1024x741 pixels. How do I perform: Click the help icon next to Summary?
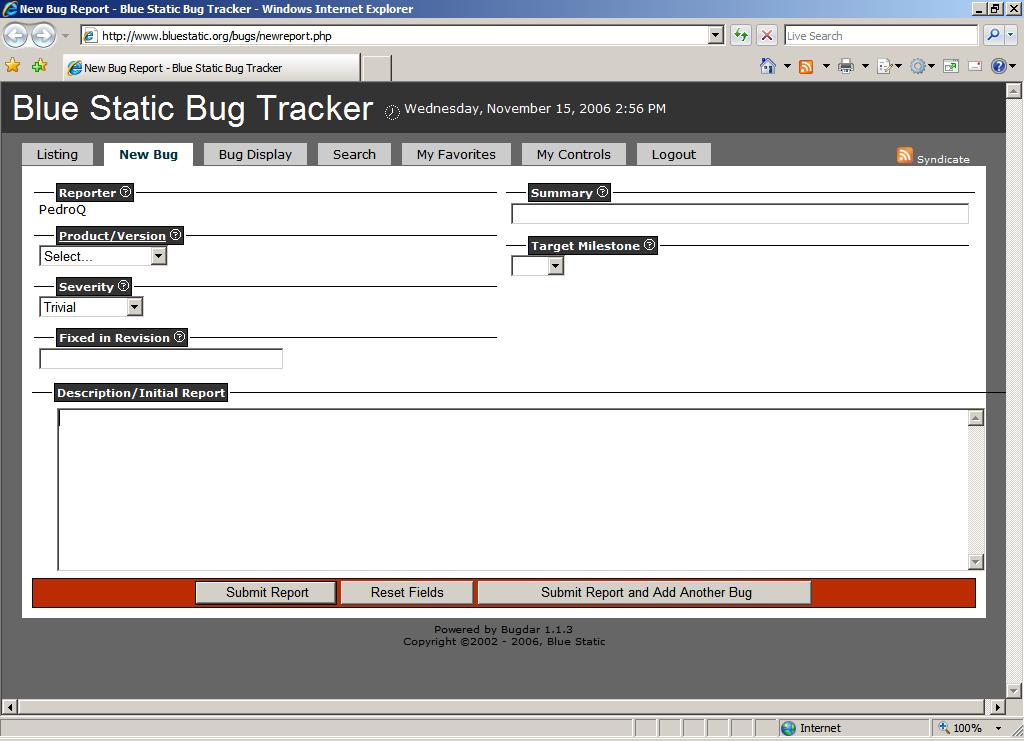(602, 192)
